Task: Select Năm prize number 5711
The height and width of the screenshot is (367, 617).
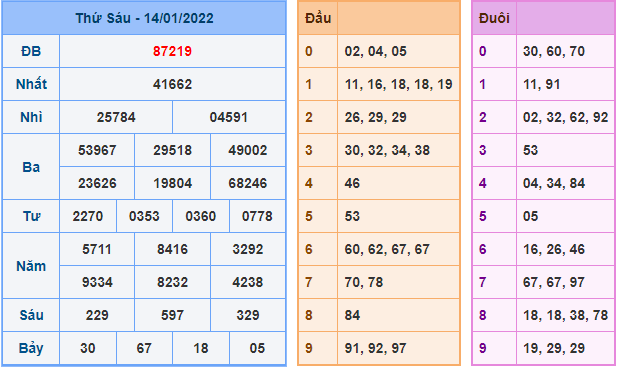Action: [97, 249]
